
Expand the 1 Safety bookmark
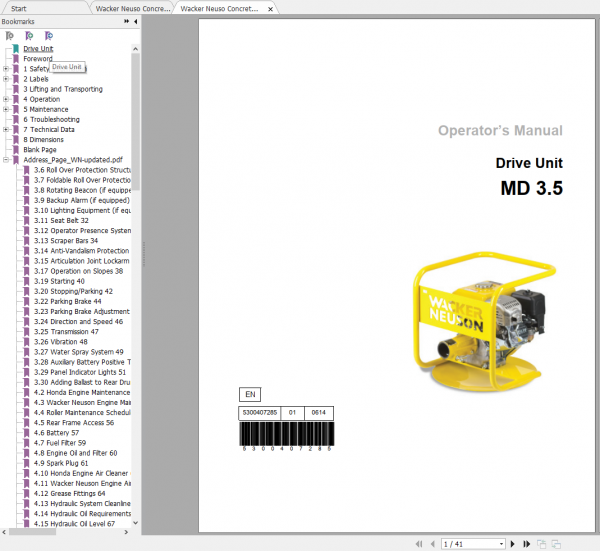coord(6,69)
